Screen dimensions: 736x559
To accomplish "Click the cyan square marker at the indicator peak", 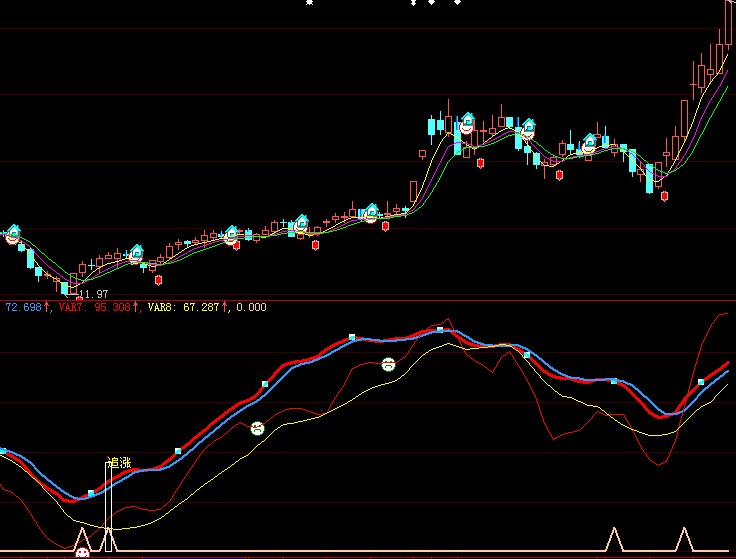I will point(440,329).
